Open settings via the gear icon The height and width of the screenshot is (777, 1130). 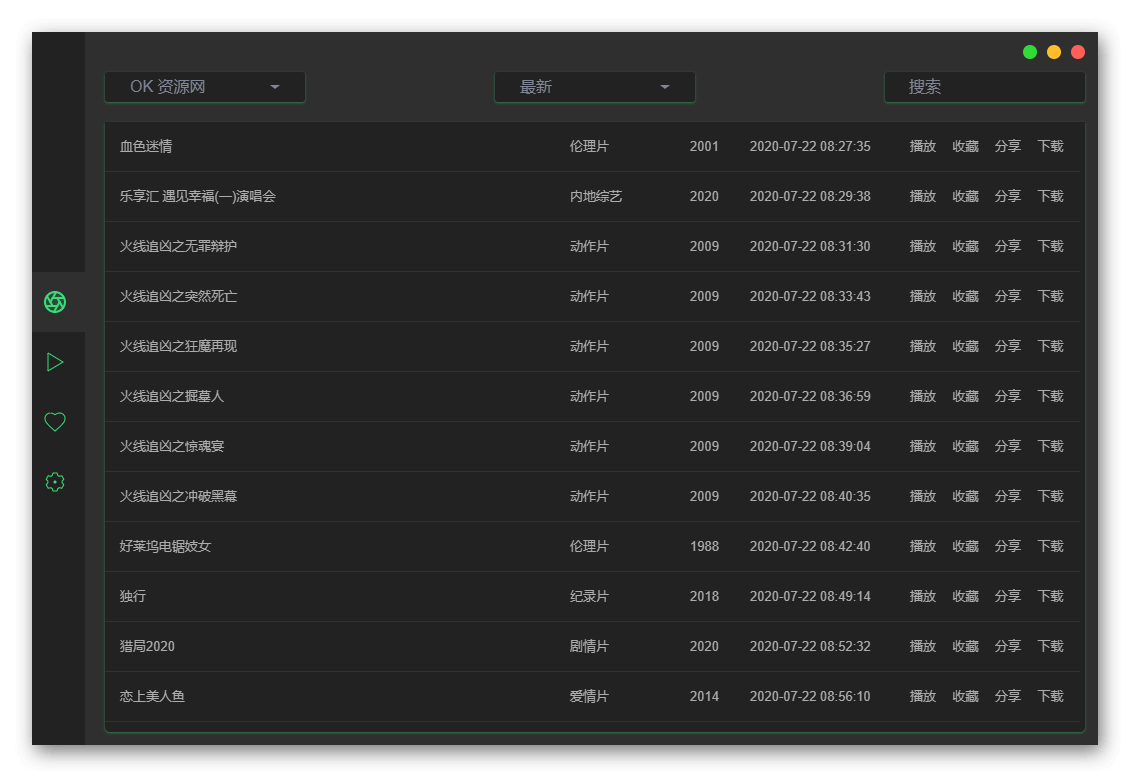[55, 482]
